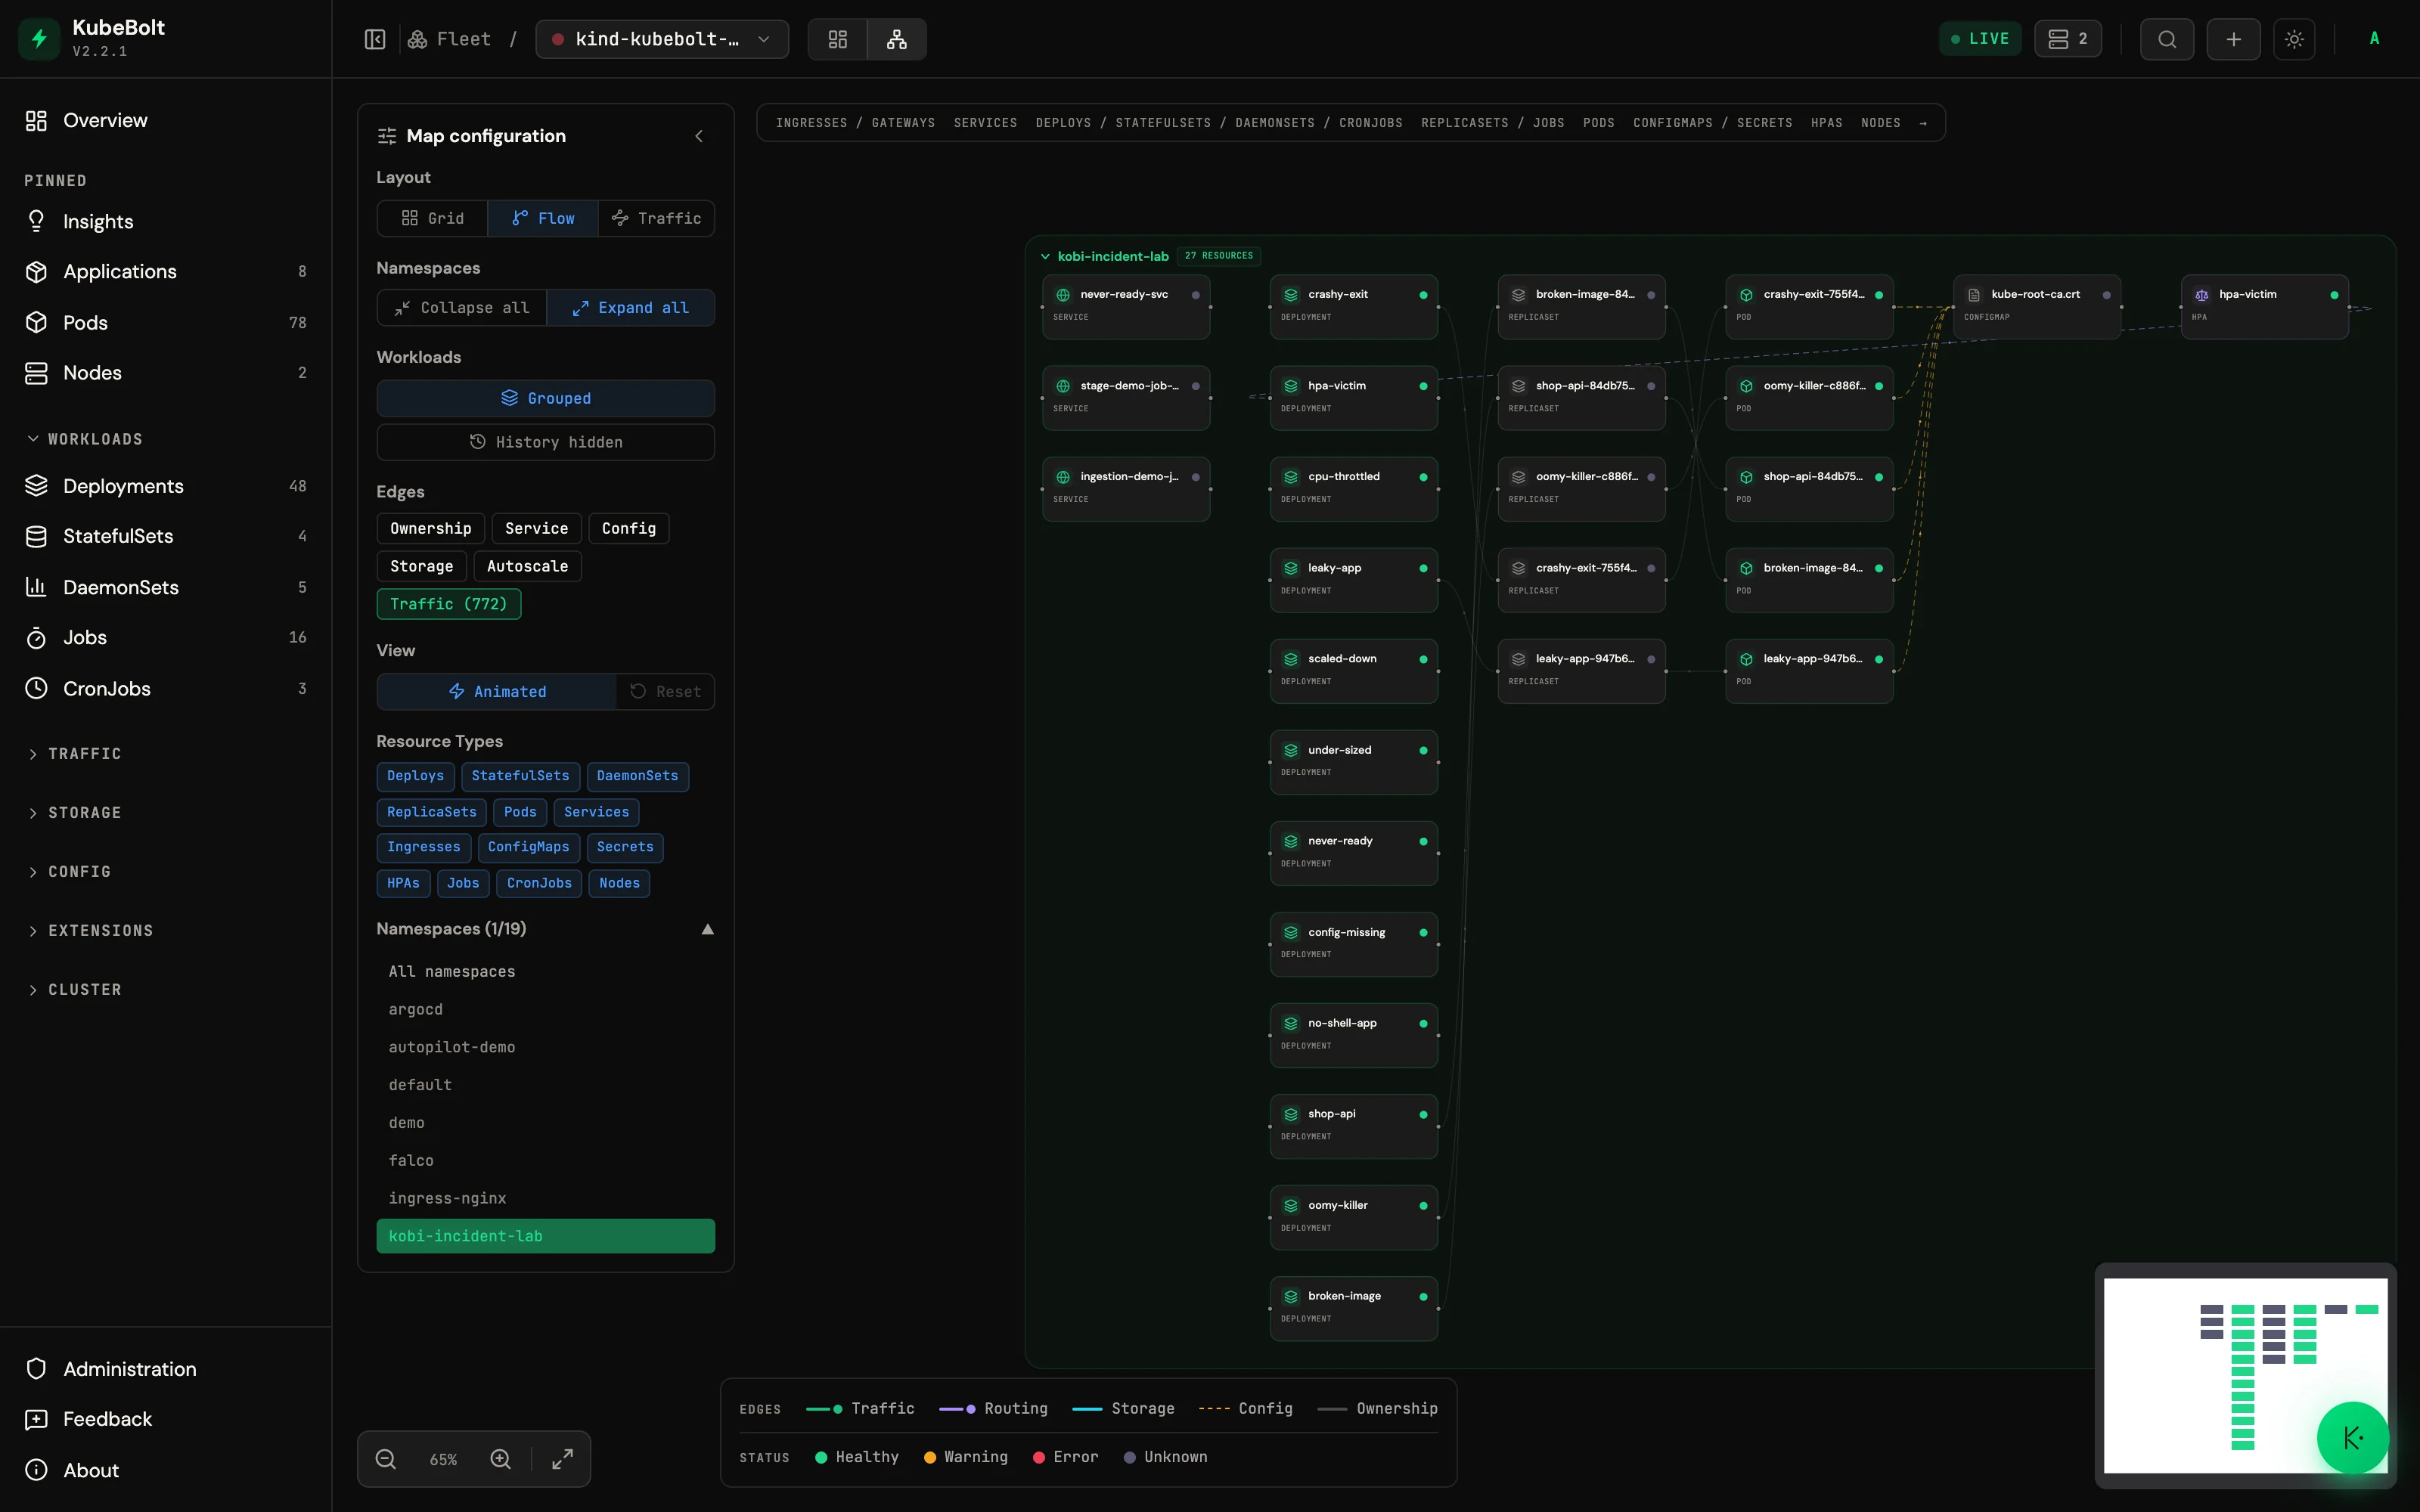Zoom in the map with plus magnifier

click(501, 1459)
